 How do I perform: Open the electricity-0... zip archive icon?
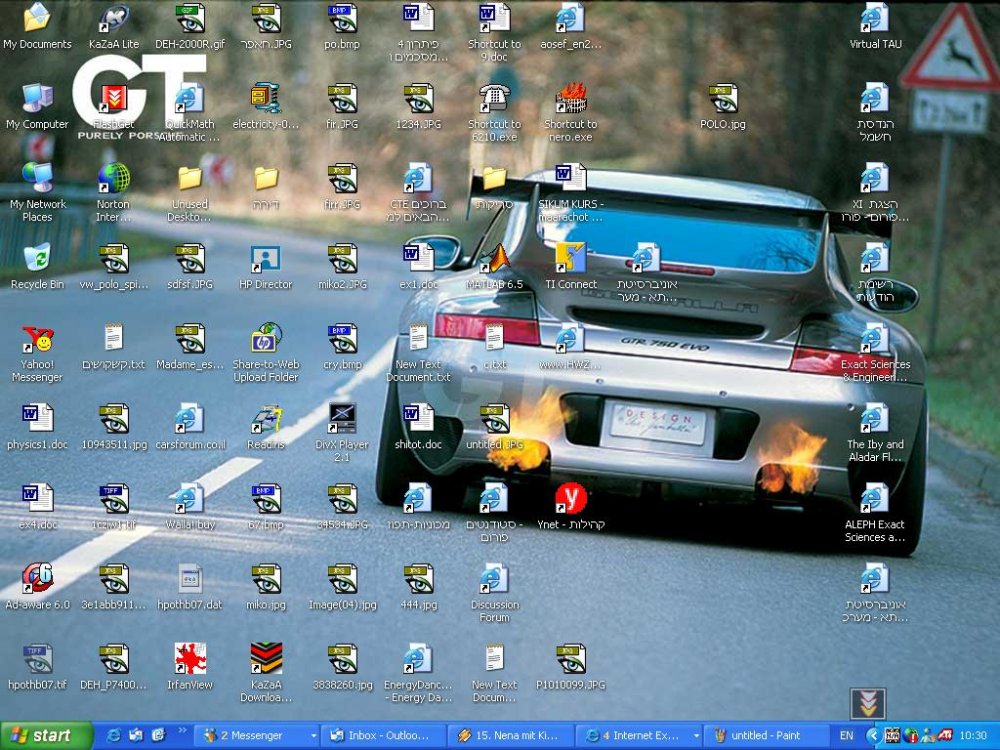click(x=265, y=98)
